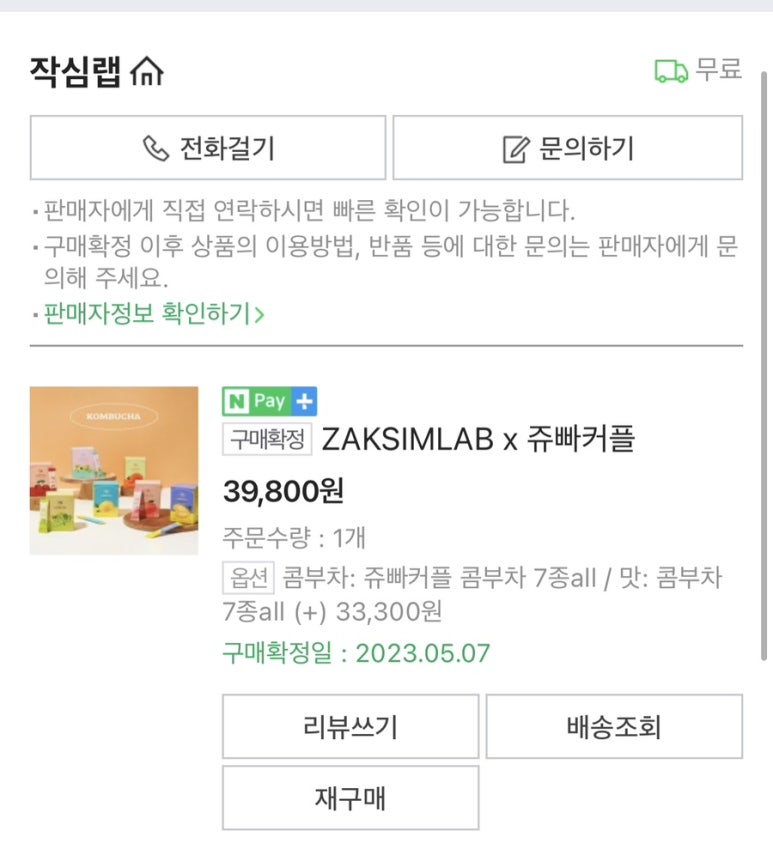Open the 작심랩 store name

click(75, 72)
